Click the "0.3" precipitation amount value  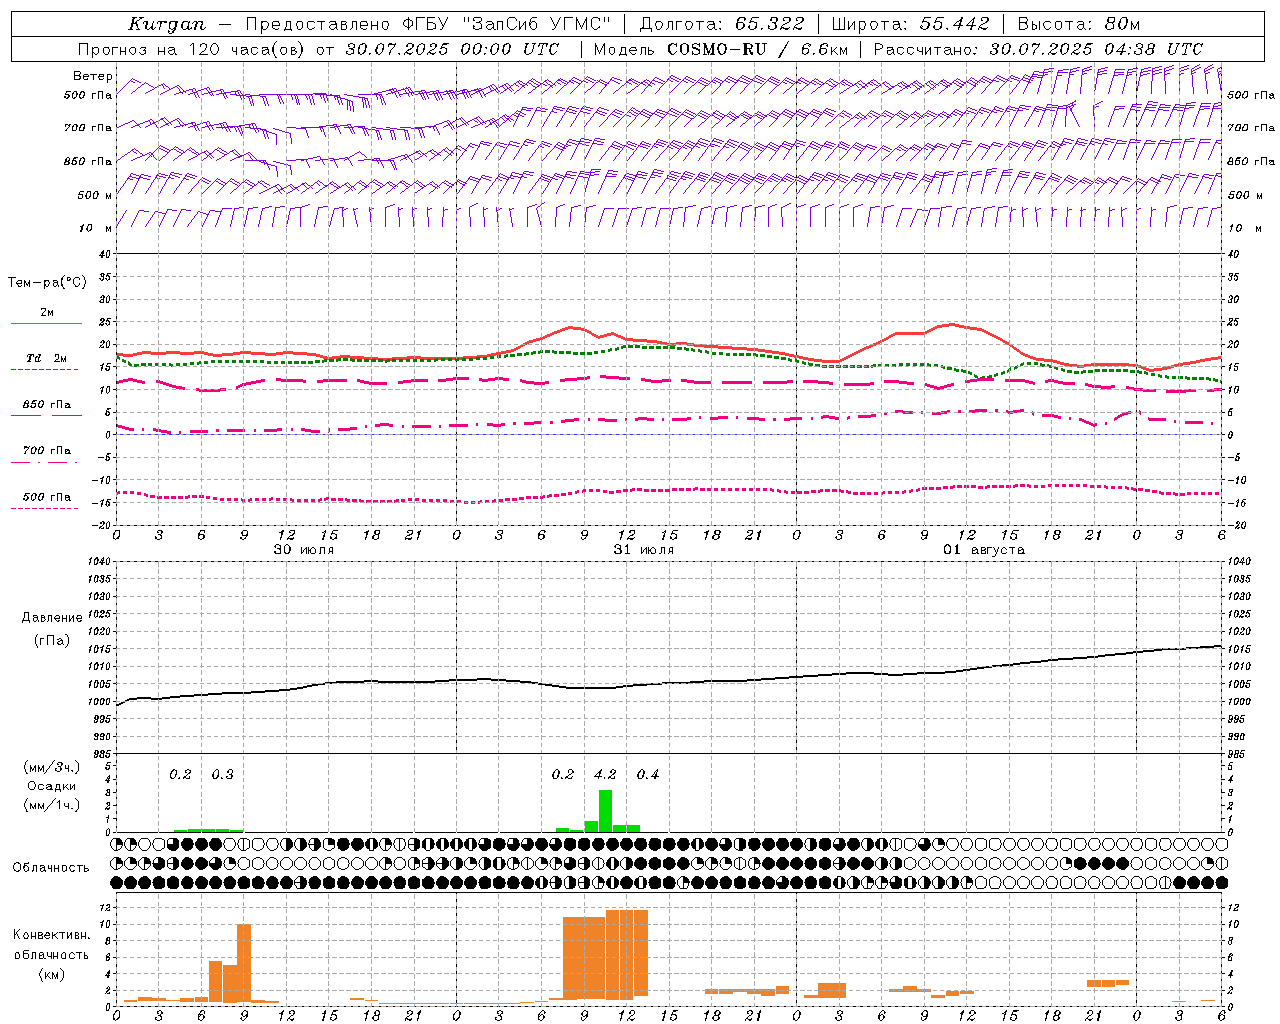coord(222,774)
